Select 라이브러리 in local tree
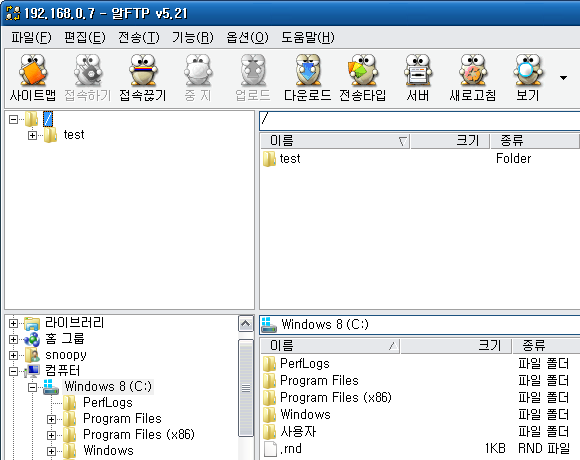580x460 pixels. [x=74, y=323]
